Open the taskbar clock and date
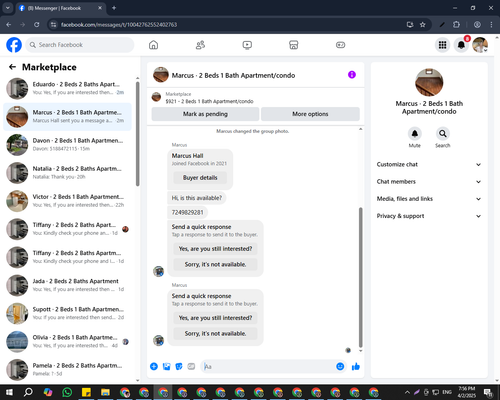 (x=467, y=392)
